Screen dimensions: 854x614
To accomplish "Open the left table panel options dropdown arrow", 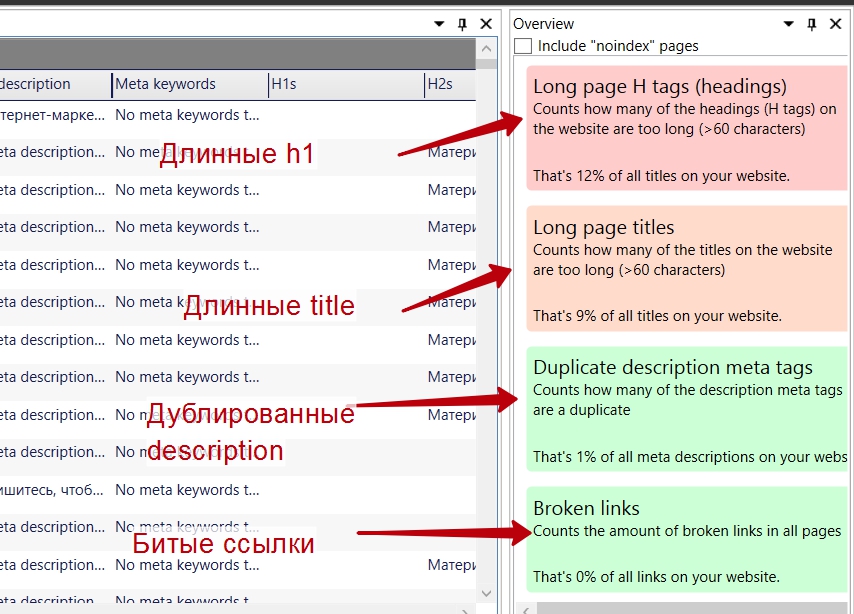I will click(x=439, y=24).
